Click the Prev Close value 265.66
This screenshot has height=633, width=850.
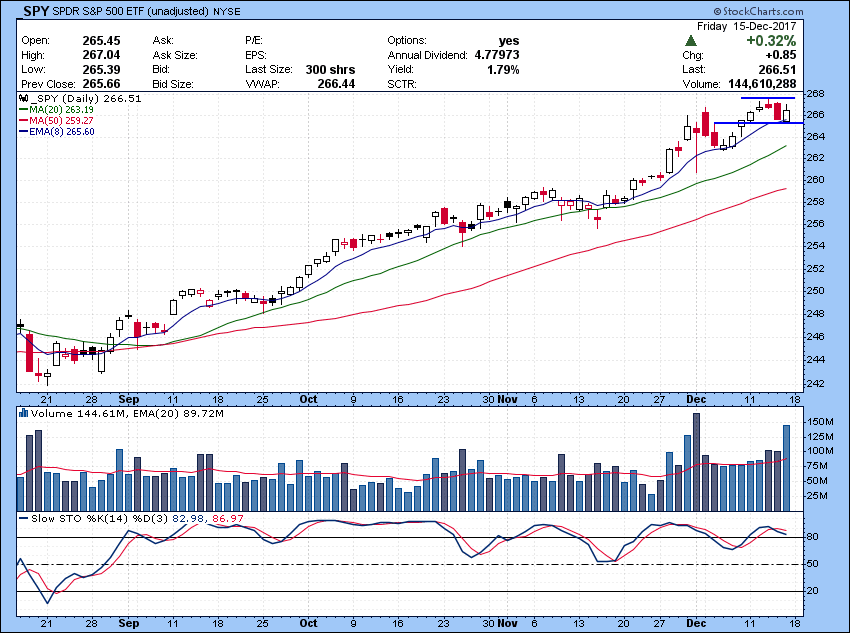[x=101, y=84]
